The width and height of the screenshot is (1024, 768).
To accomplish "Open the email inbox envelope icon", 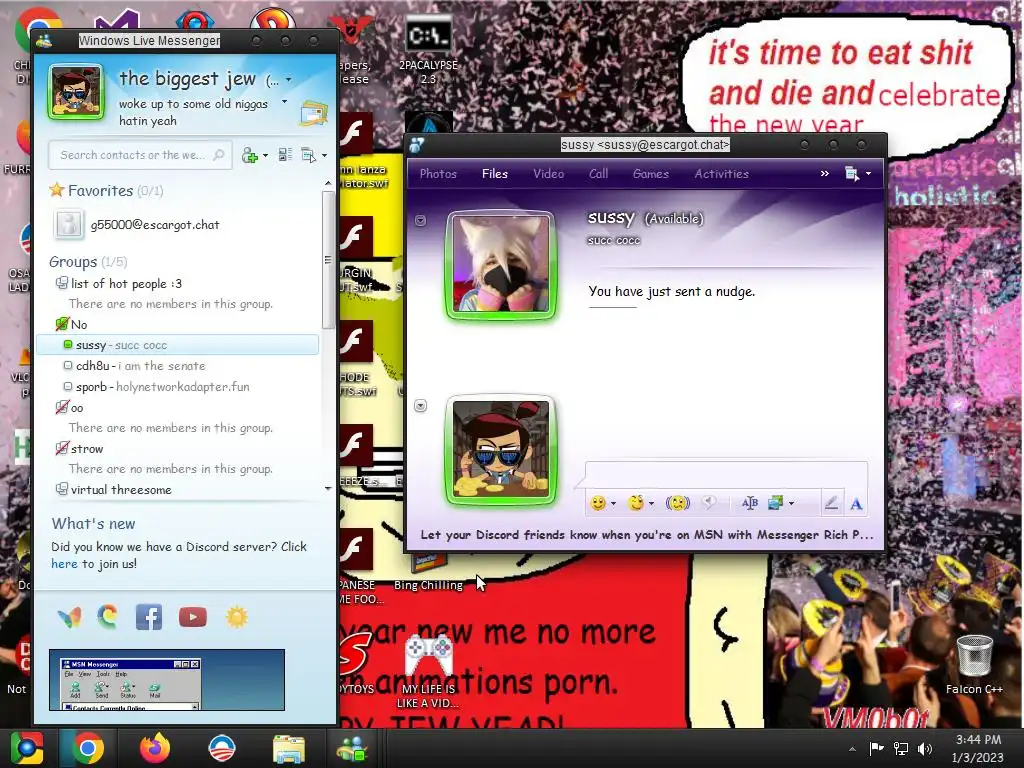I will point(314,113).
